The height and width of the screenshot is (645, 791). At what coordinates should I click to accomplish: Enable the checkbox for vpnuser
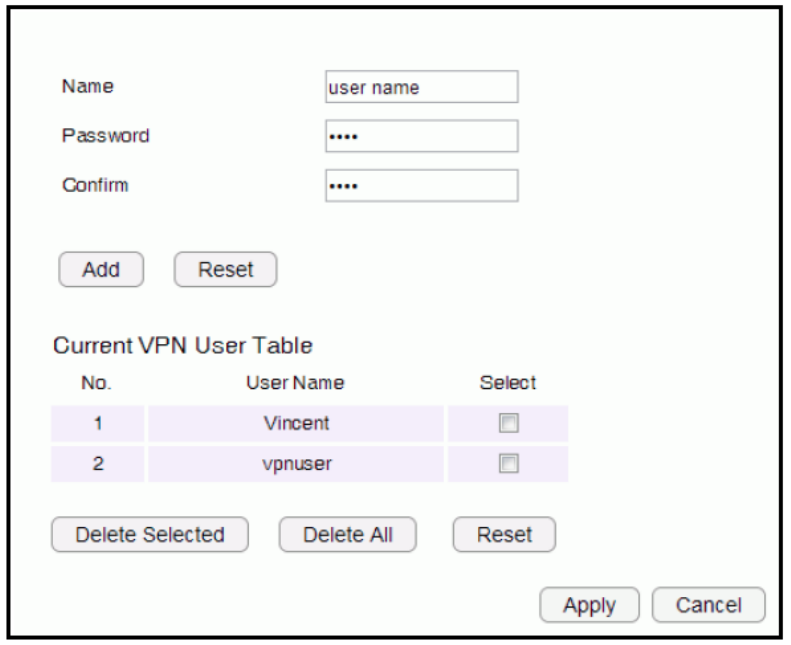tap(508, 463)
